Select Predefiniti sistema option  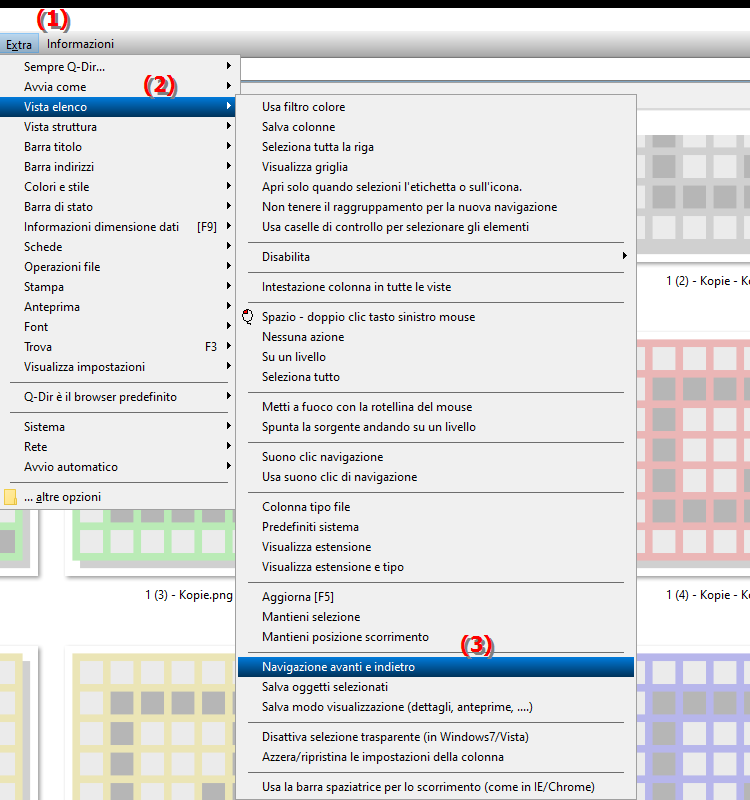pos(436,527)
